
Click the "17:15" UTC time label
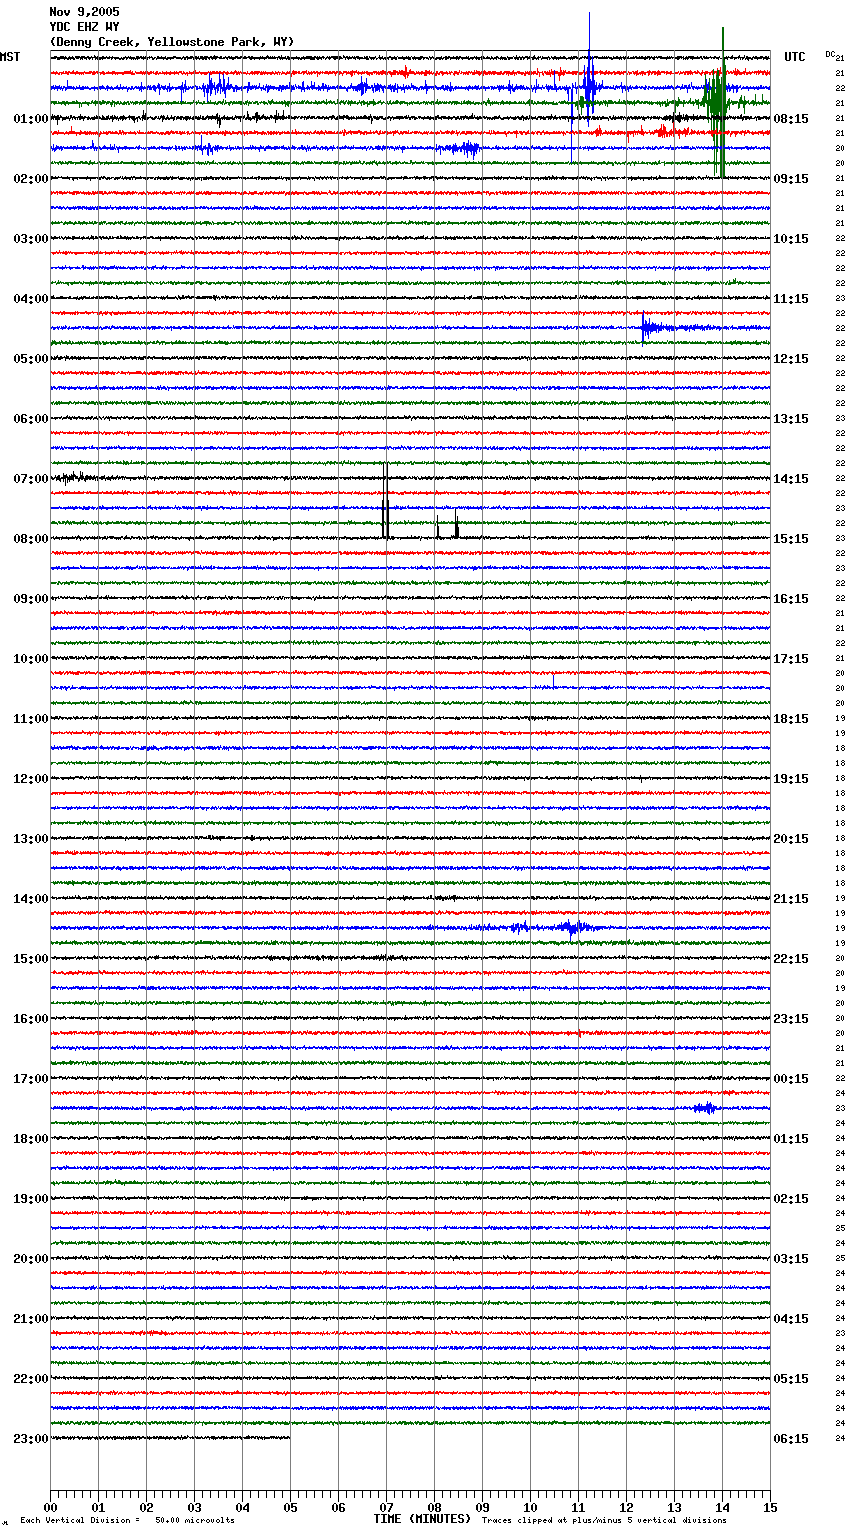[791, 659]
